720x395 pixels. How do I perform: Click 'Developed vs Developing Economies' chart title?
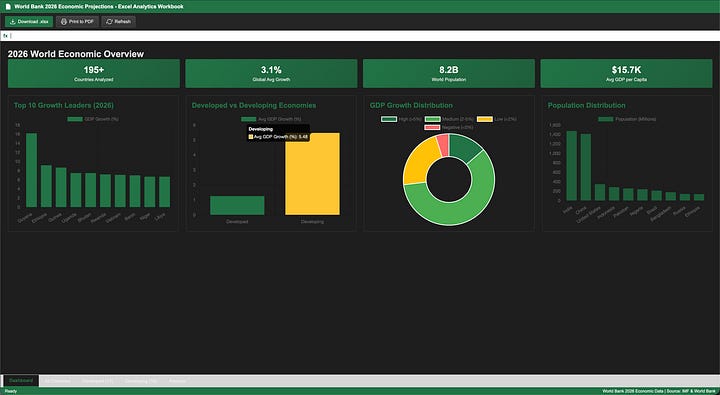click(x=254, y=105)
